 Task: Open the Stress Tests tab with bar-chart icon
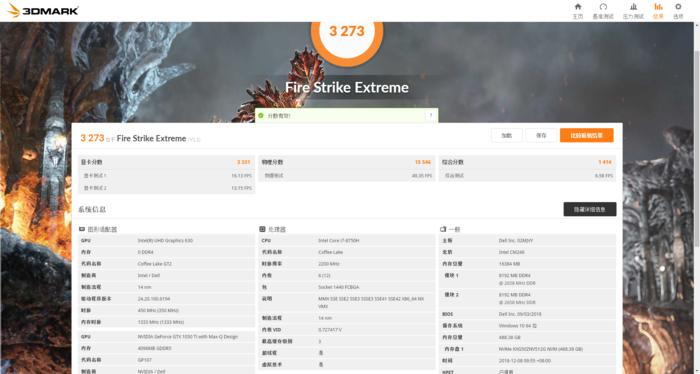[x=633, y=11]
